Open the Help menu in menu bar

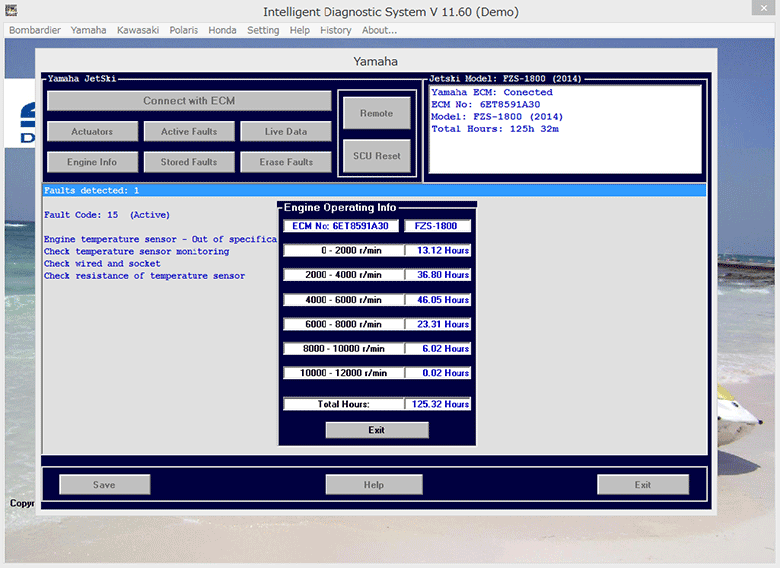tap(299, 30)
